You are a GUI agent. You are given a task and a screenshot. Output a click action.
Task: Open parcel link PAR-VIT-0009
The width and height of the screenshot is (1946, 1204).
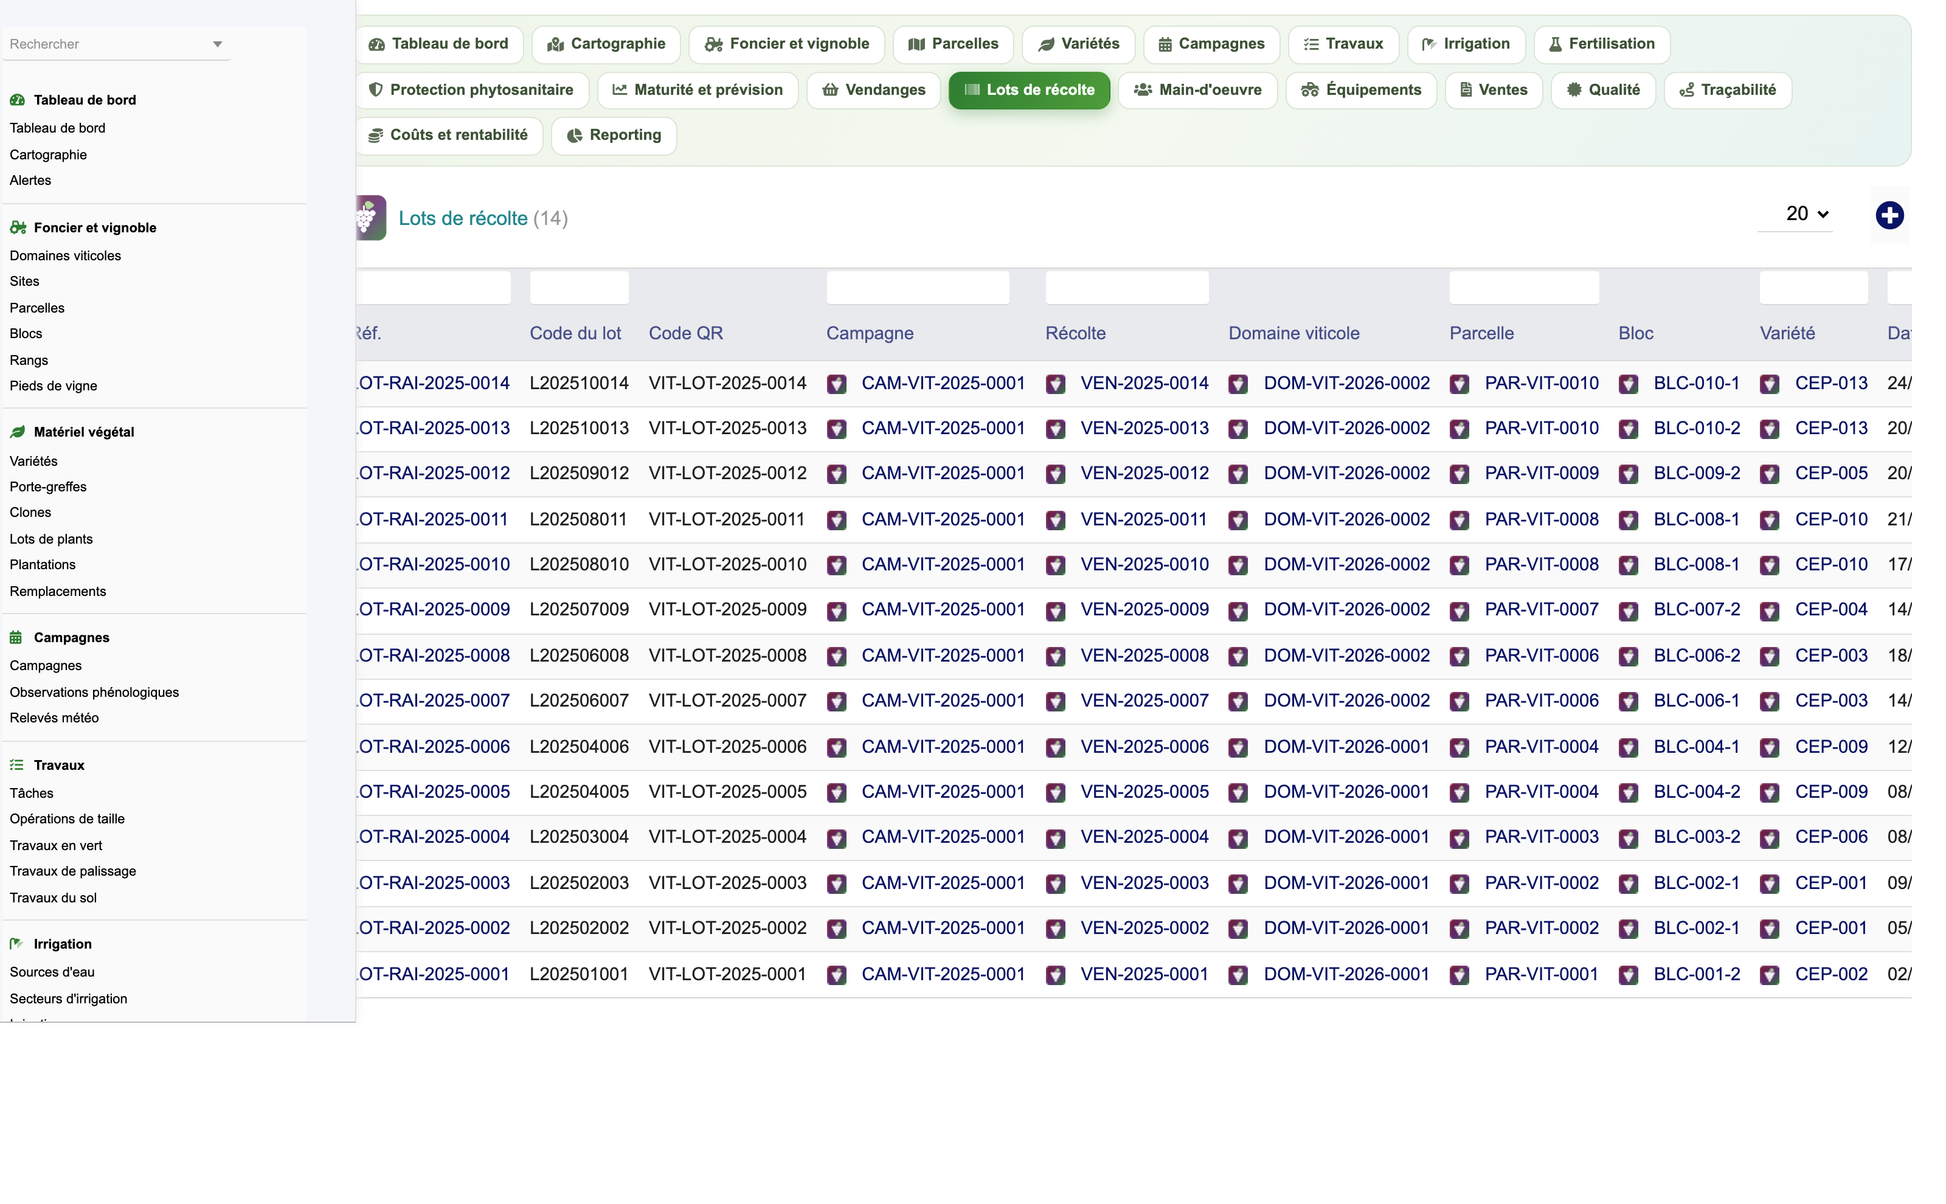coord(1542,473)
